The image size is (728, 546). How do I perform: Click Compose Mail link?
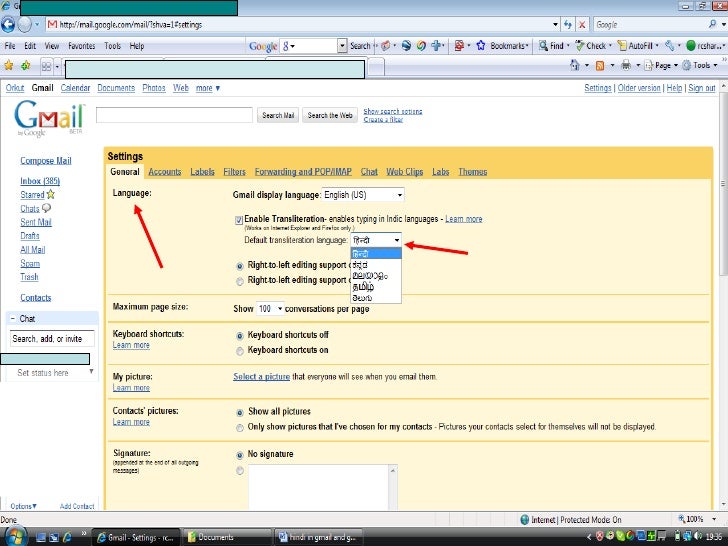(x=46, y=161)
